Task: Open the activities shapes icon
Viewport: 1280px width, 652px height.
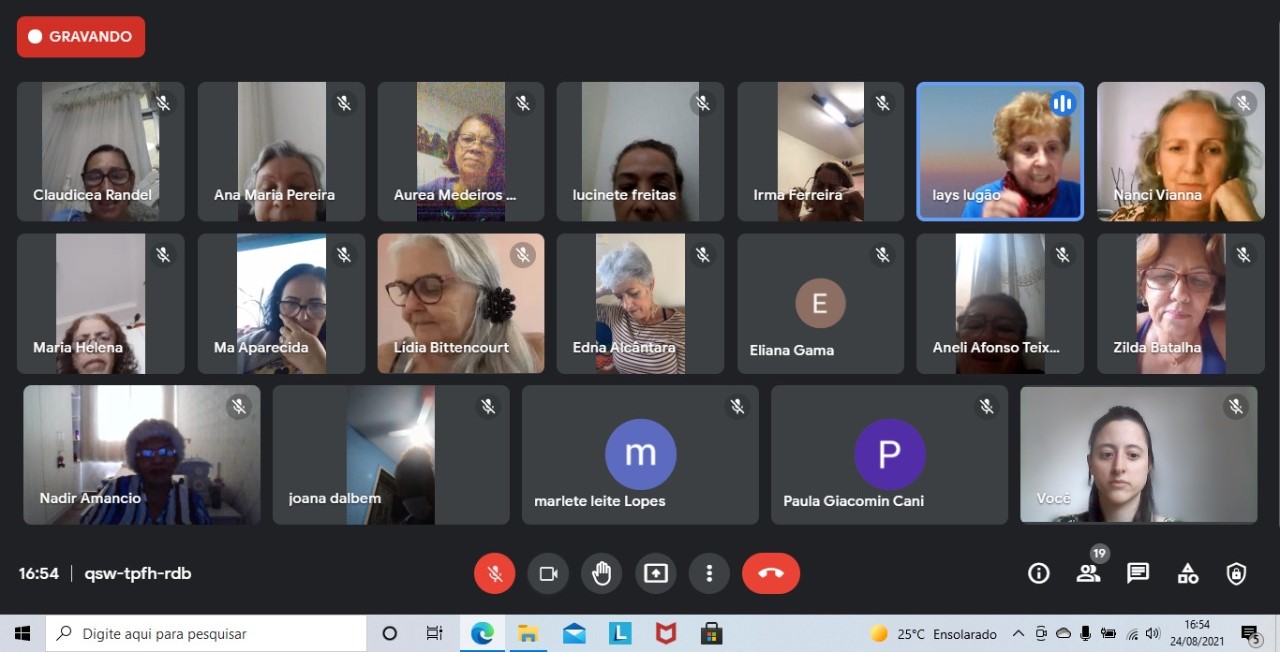Action: coord(1188,573)
